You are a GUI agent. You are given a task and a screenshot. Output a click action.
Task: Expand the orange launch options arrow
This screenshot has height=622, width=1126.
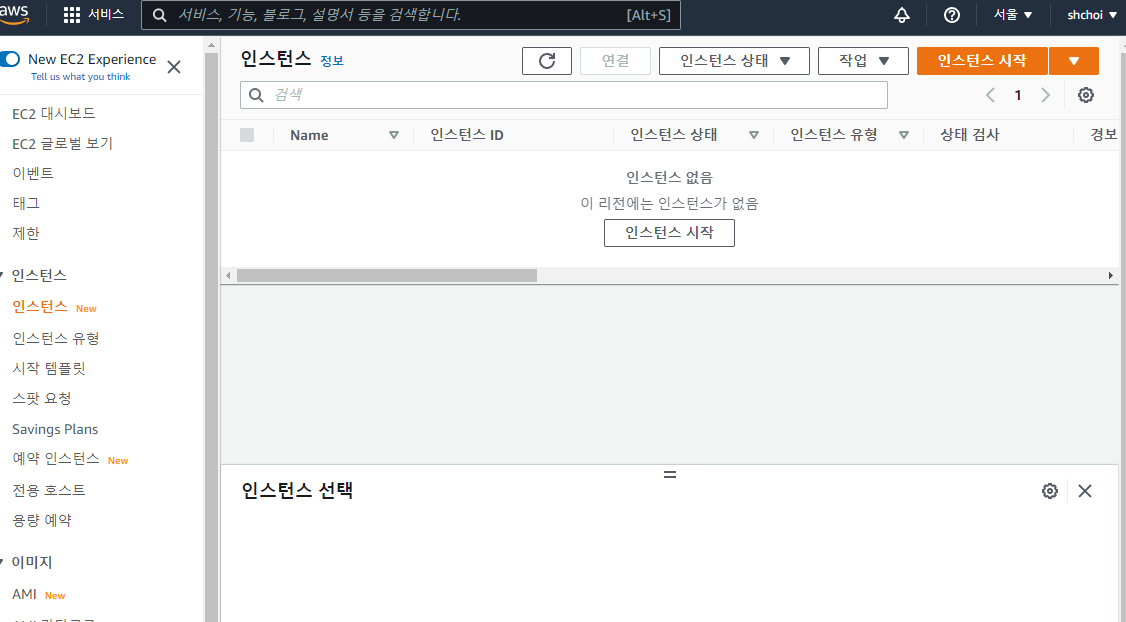coord(1074,61)
